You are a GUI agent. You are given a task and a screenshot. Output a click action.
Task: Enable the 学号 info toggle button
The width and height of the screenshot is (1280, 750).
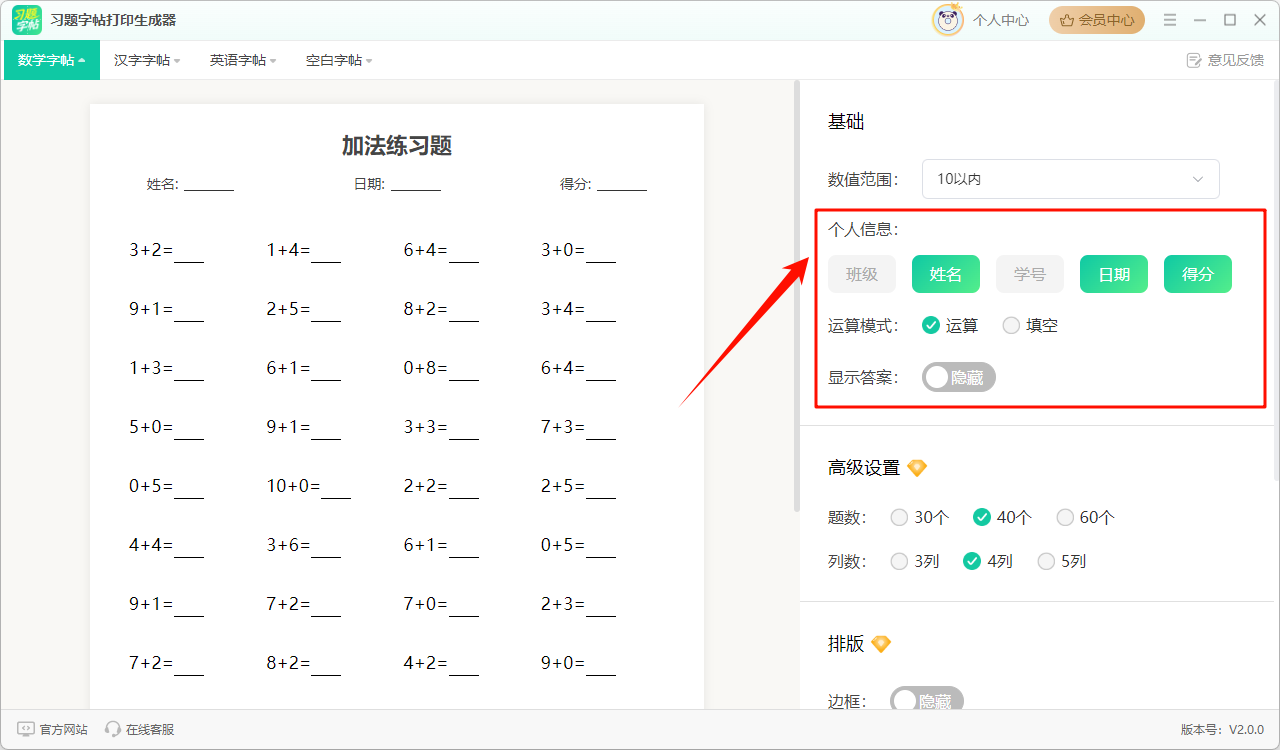pos(1030,274)
